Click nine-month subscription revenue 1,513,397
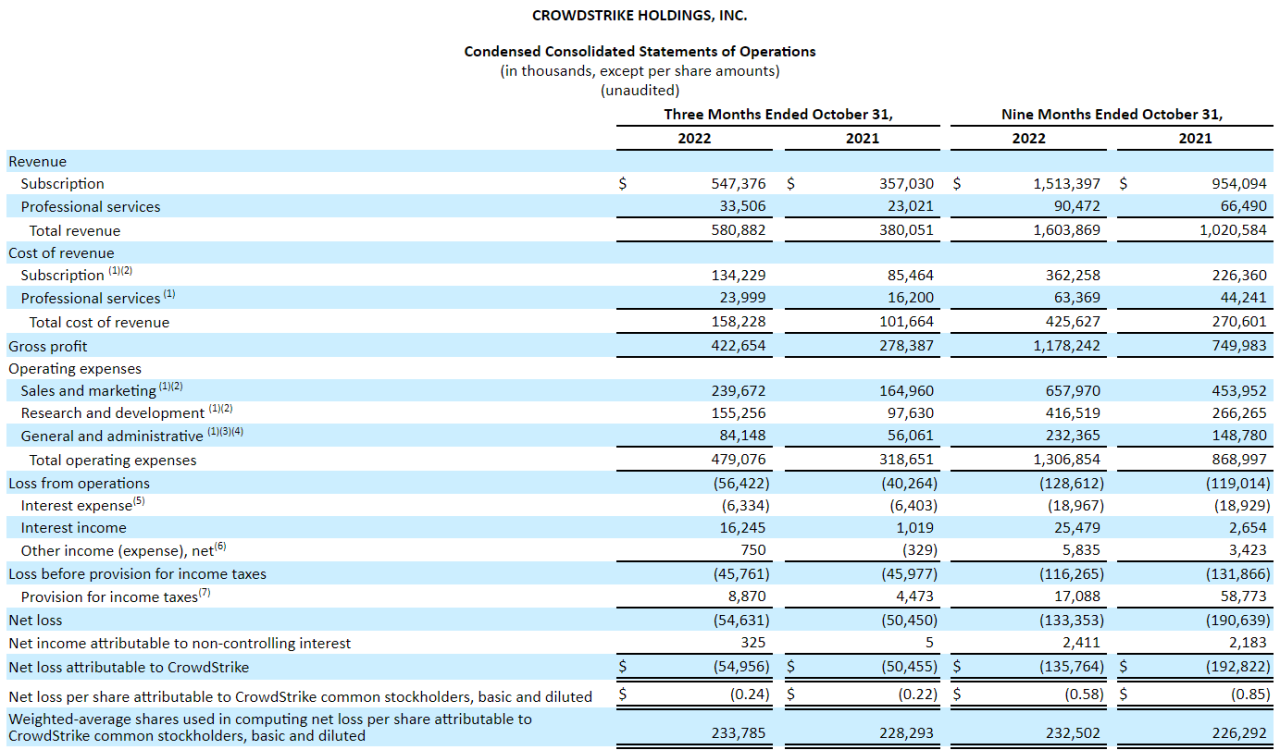 point(1067,184)
